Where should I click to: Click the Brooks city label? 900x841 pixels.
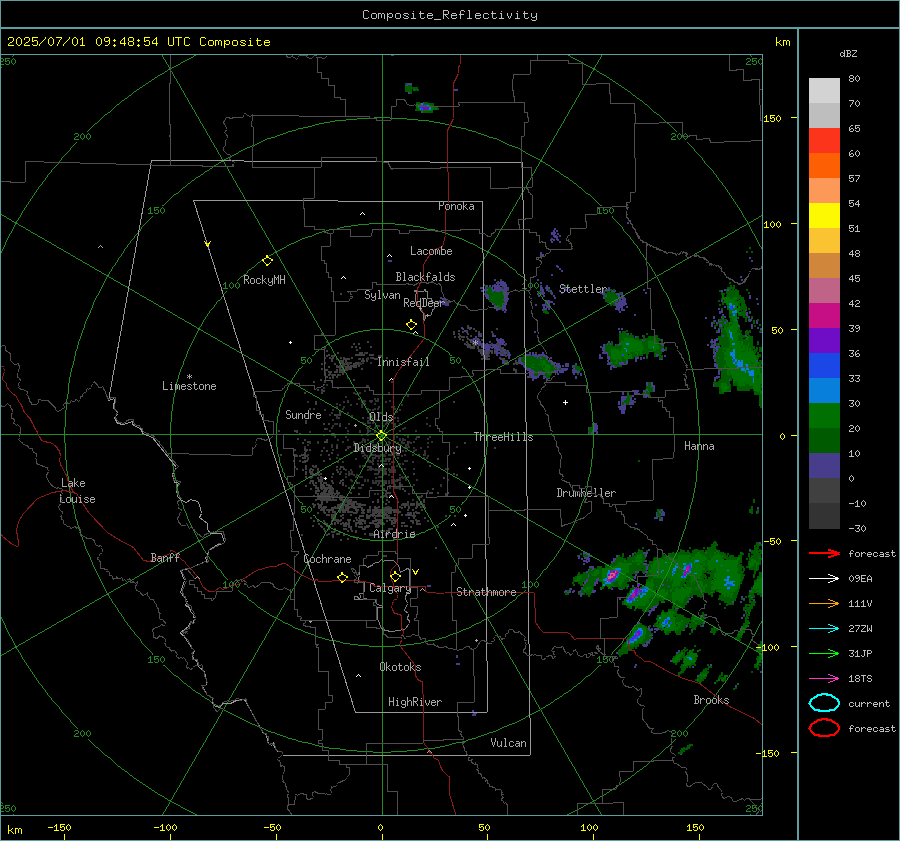[x=711, y=700]
